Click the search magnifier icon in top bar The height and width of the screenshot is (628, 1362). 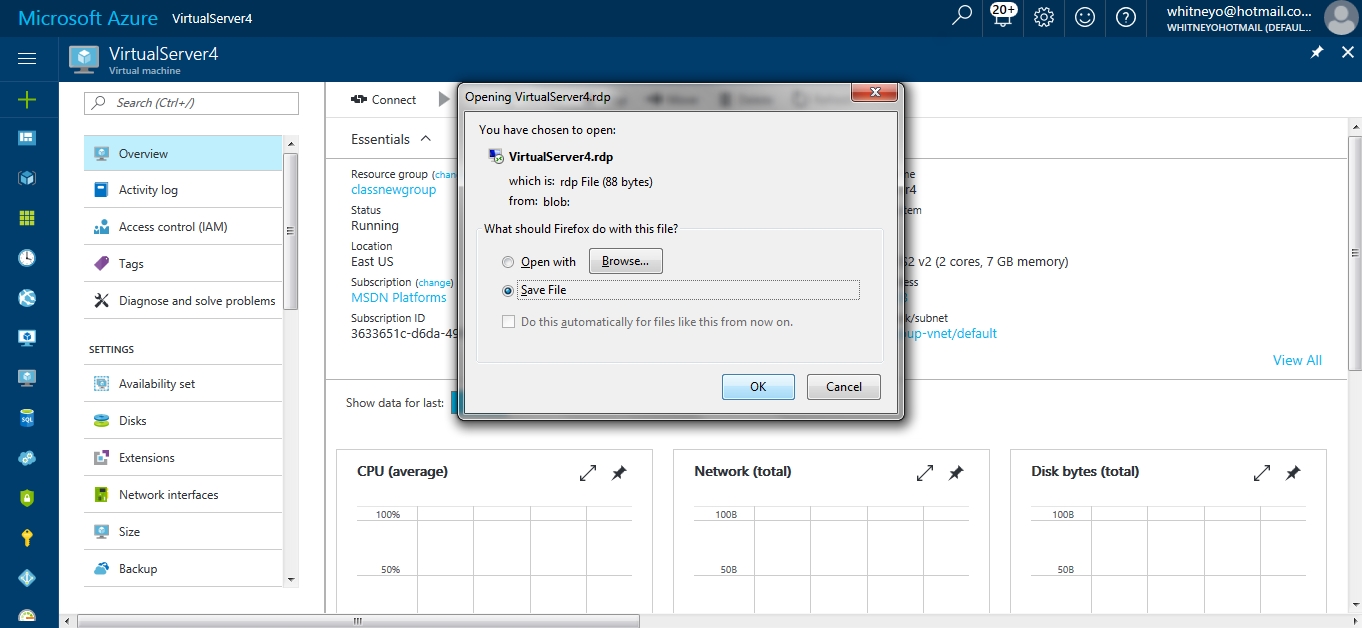pos(962,17)
